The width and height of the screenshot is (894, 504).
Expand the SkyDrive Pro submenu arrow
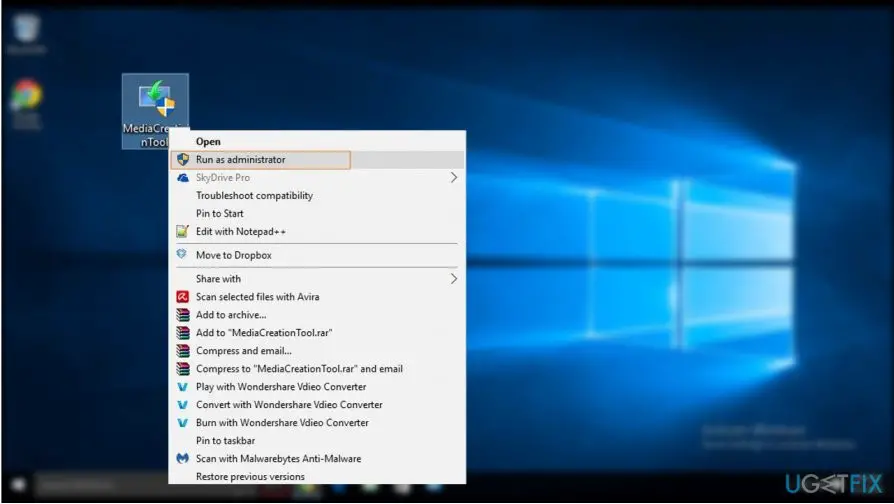pos(454,178)
